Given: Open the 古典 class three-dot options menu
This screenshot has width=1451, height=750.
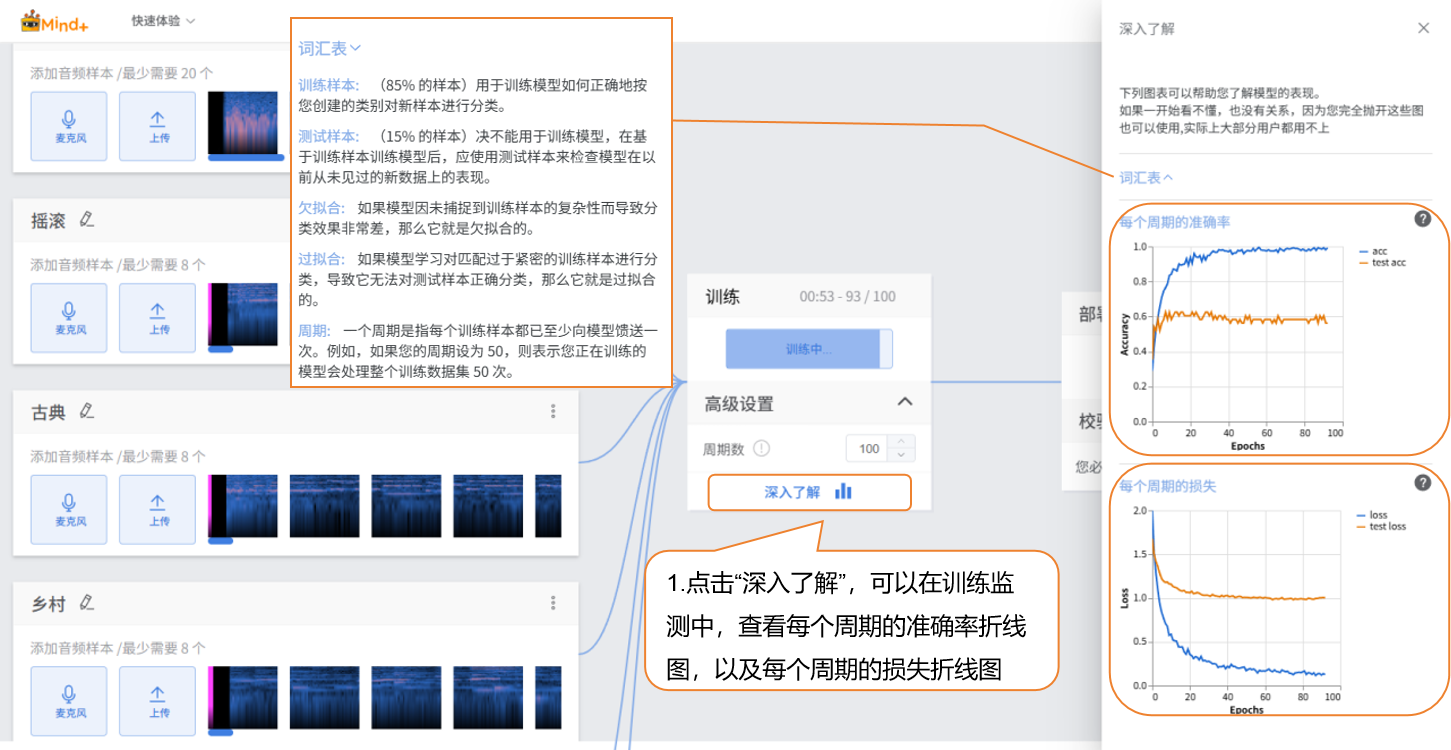Looking at the screenshot, I should tap(553, 411).
